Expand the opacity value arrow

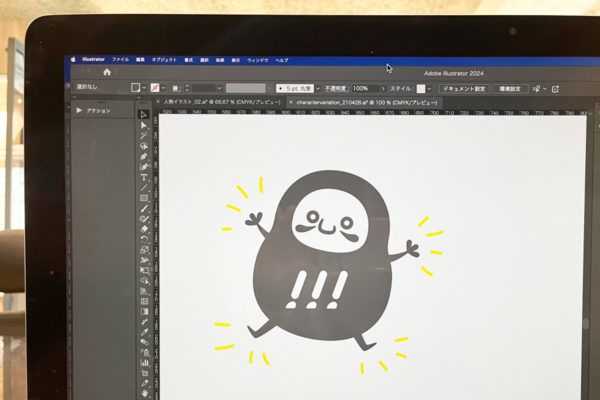[383, 89]
